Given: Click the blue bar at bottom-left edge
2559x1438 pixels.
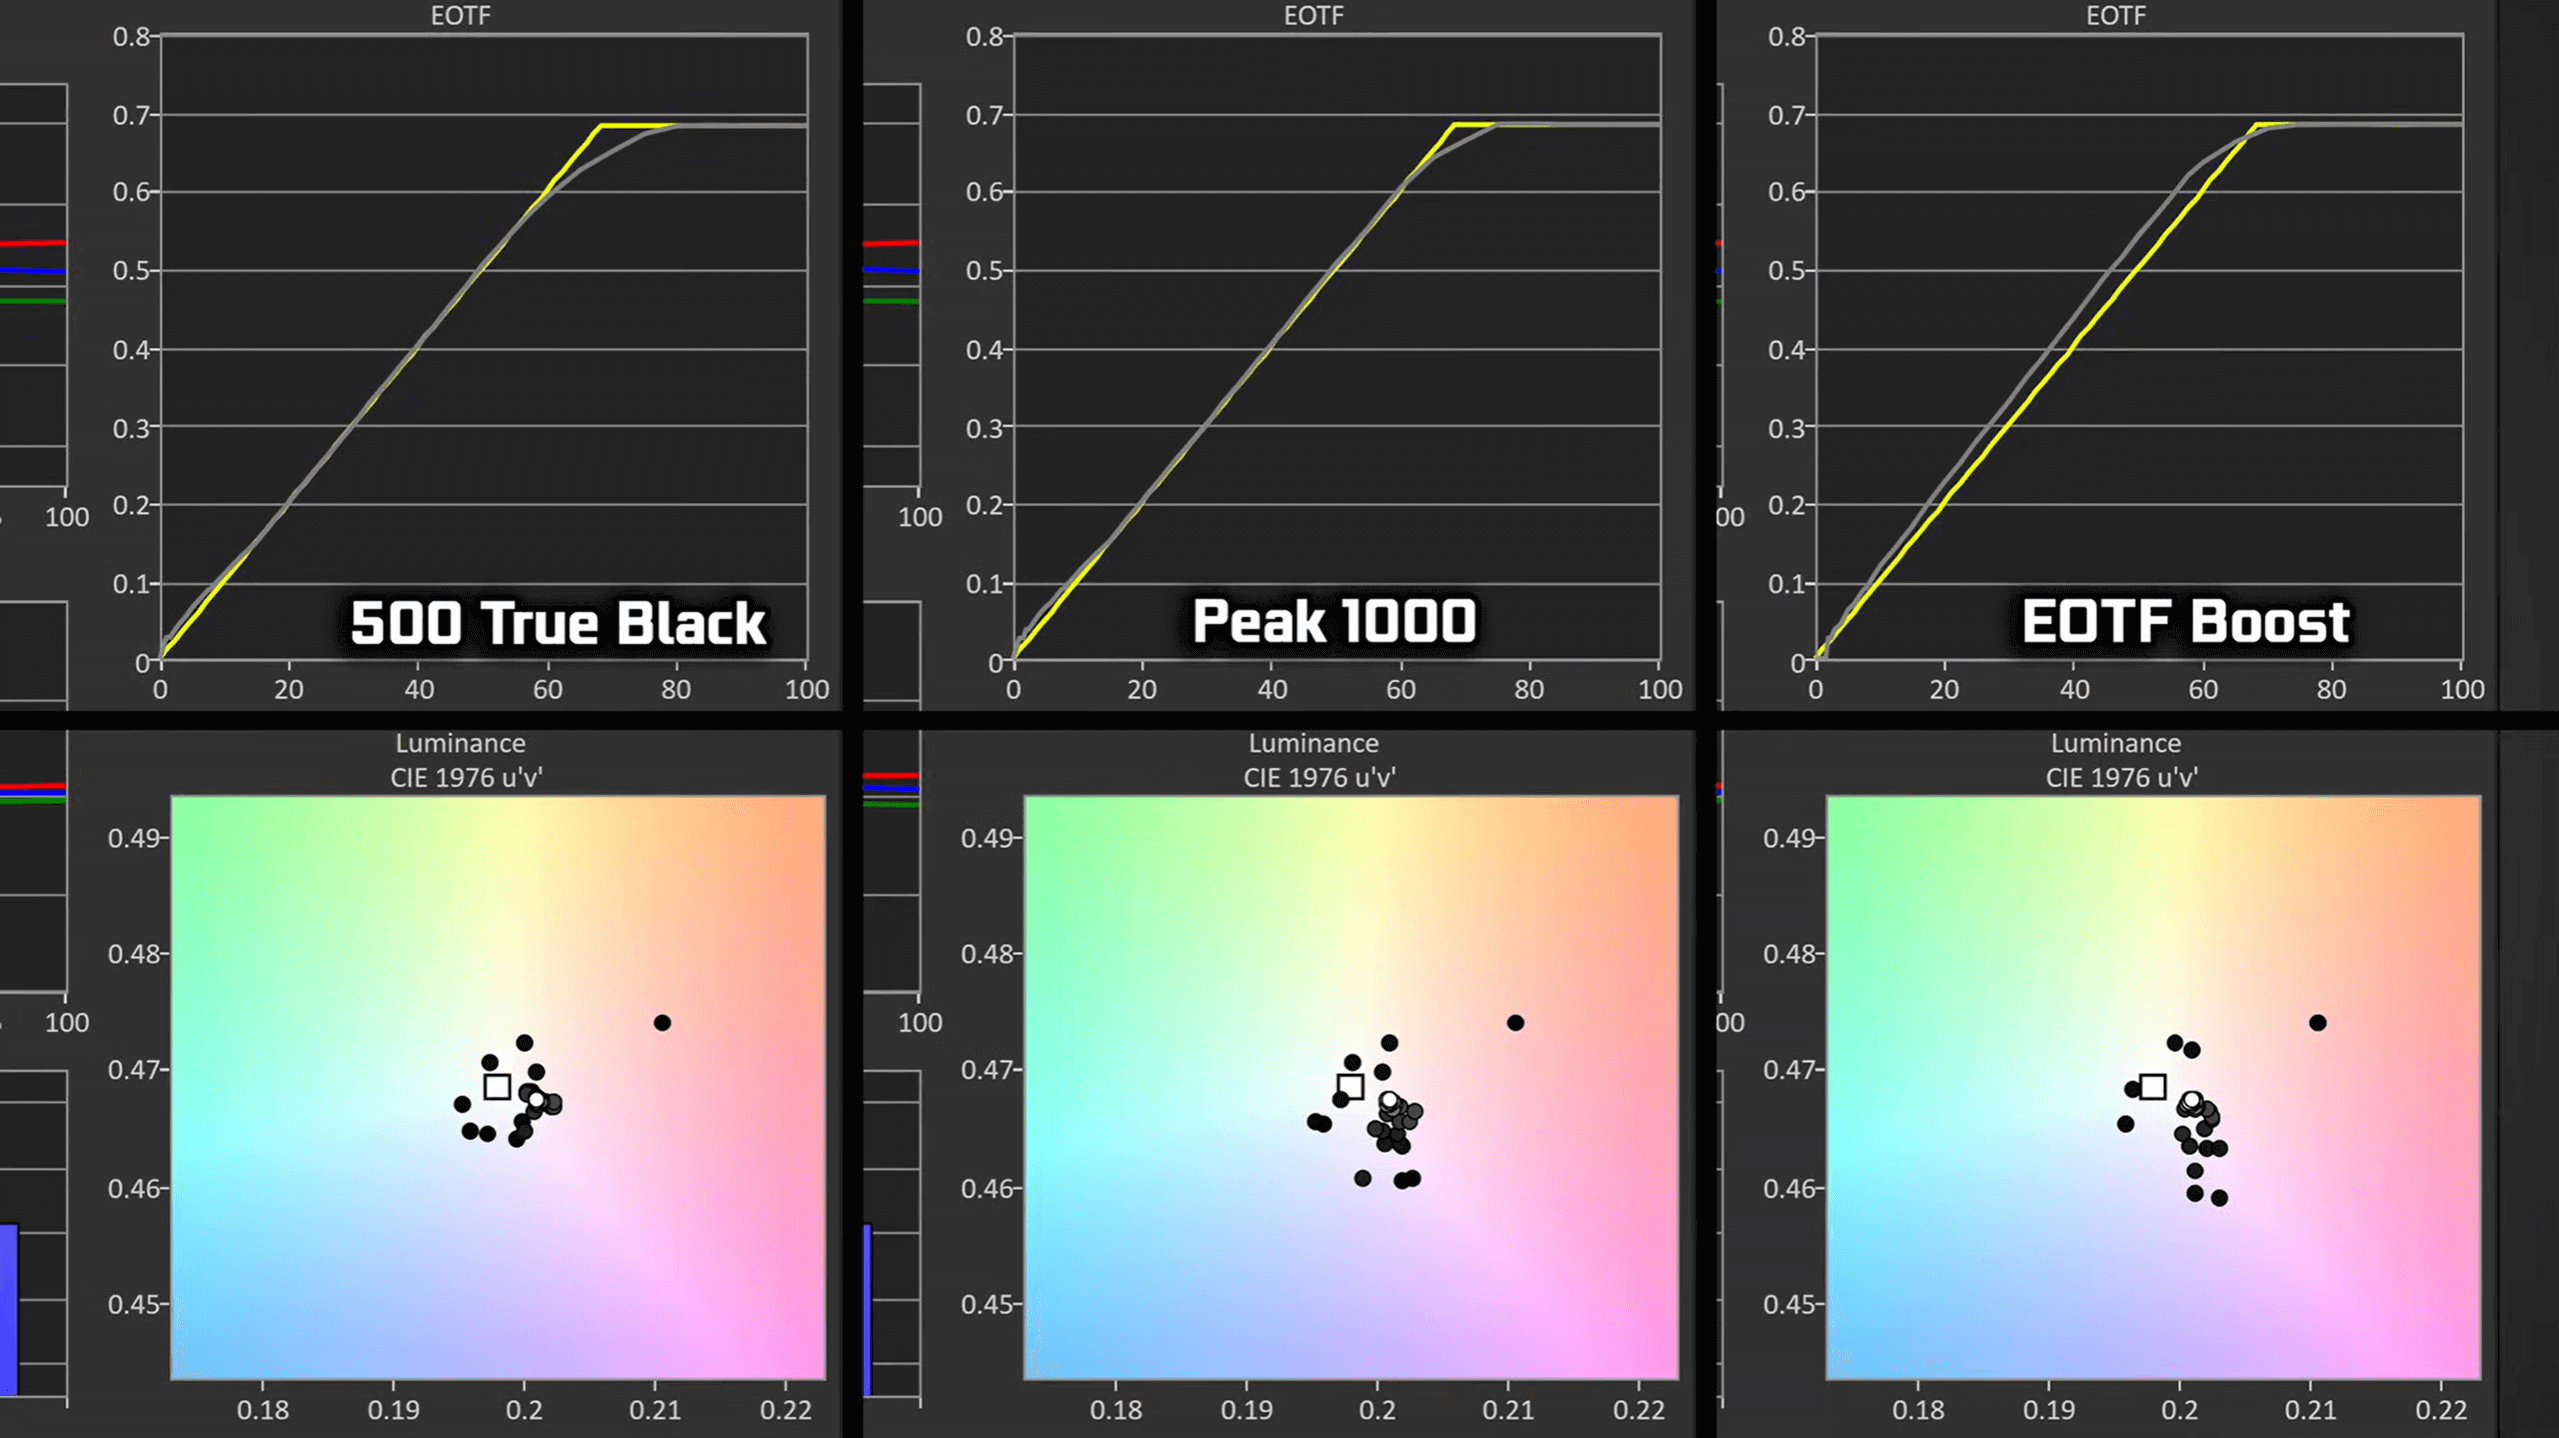Looking at the screenshot, I should 8,1308.
